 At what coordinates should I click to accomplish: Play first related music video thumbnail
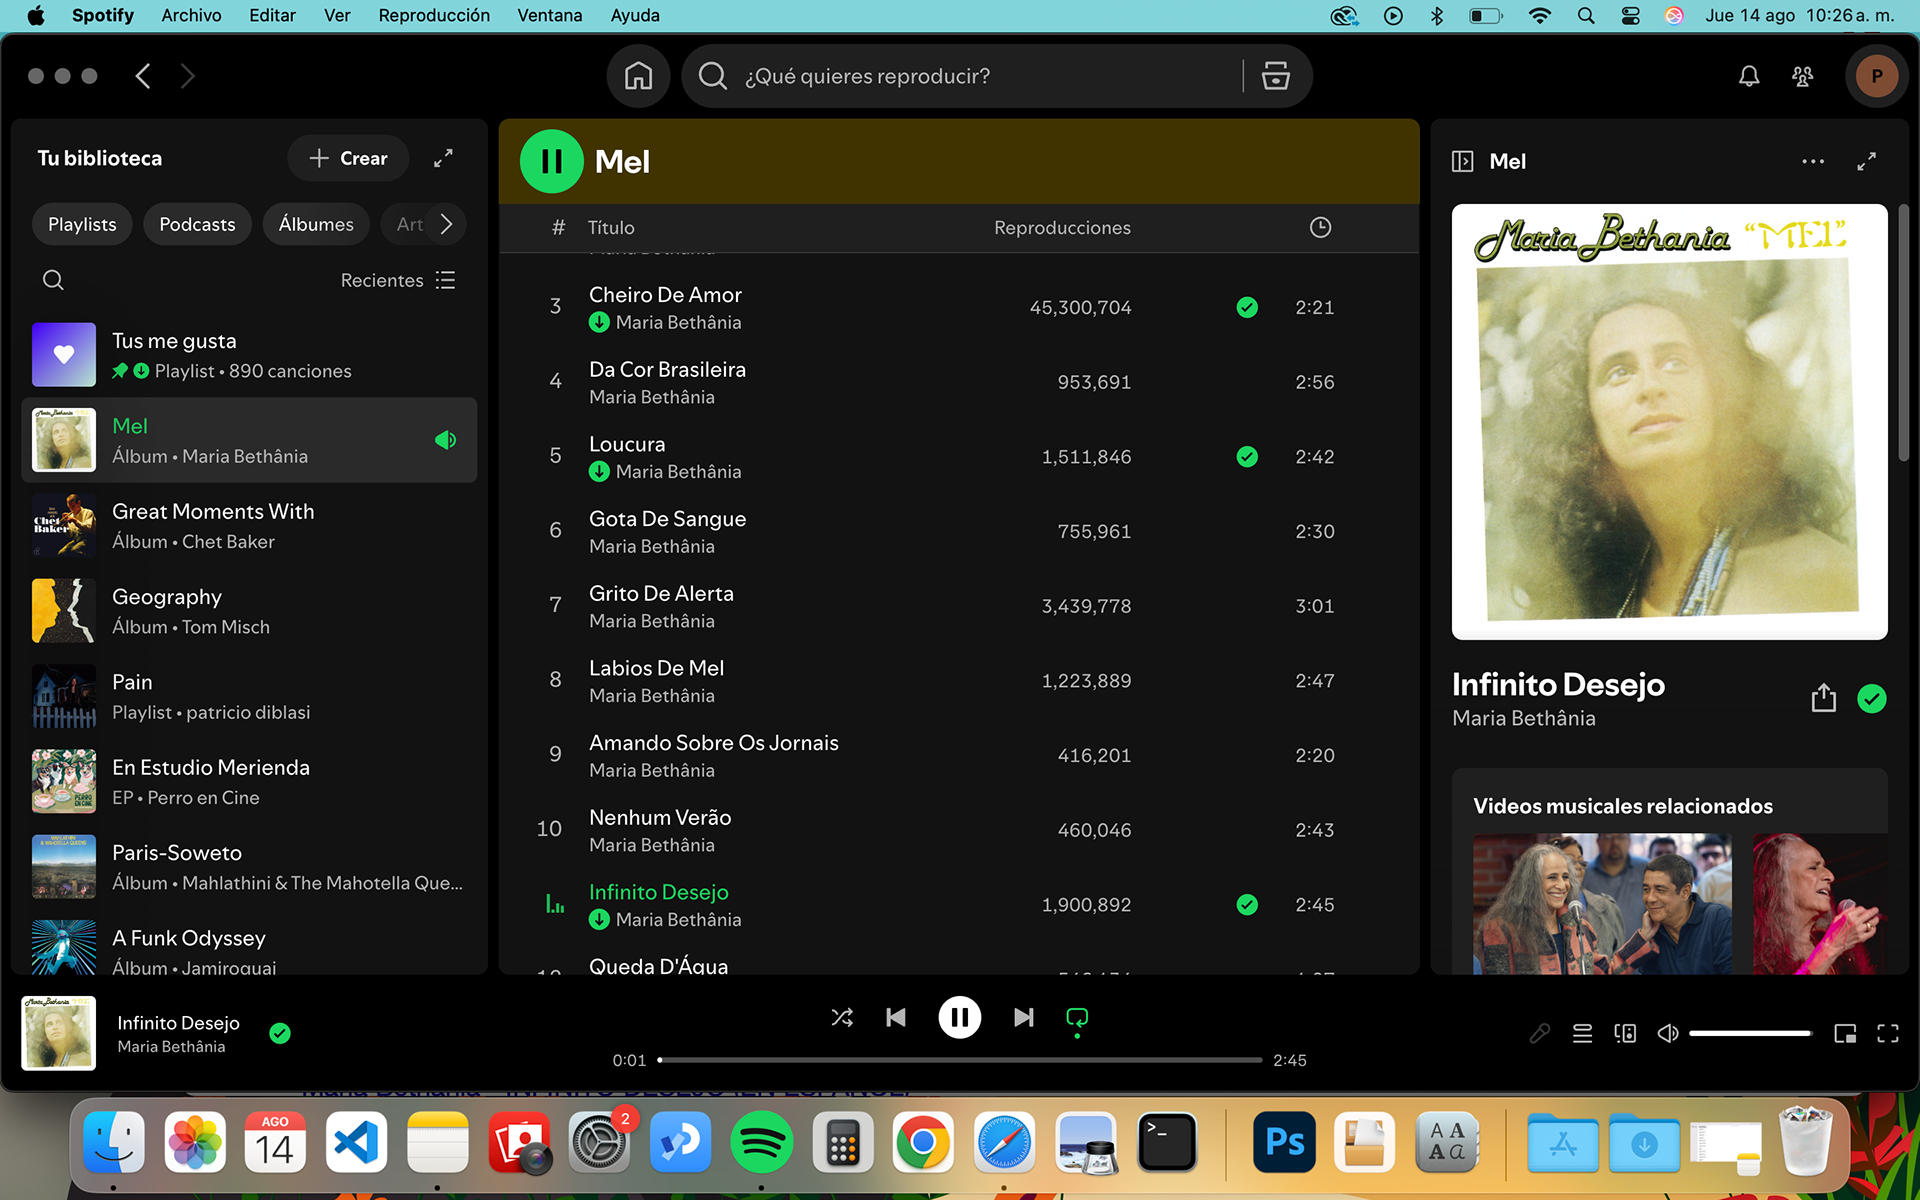[1602, 903]
